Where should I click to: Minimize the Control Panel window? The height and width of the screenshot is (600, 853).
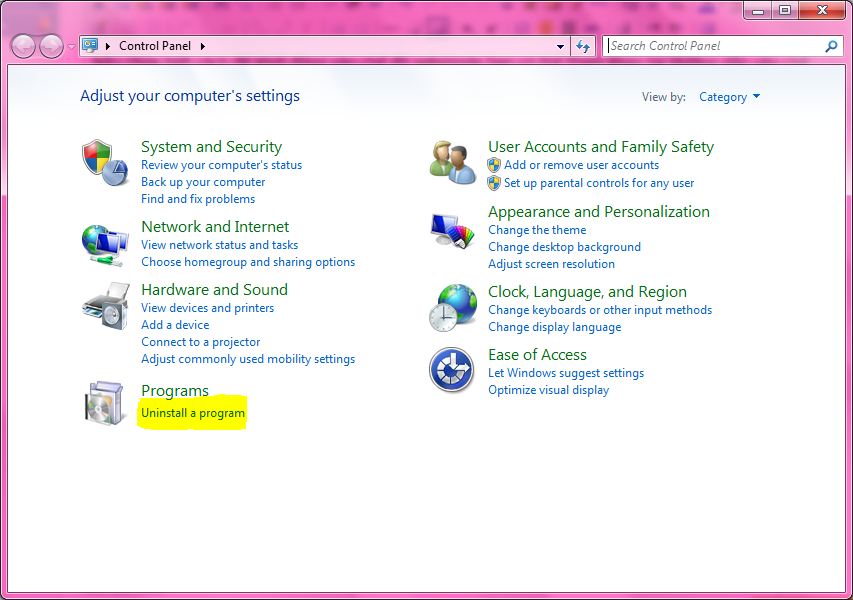(758, 10)
